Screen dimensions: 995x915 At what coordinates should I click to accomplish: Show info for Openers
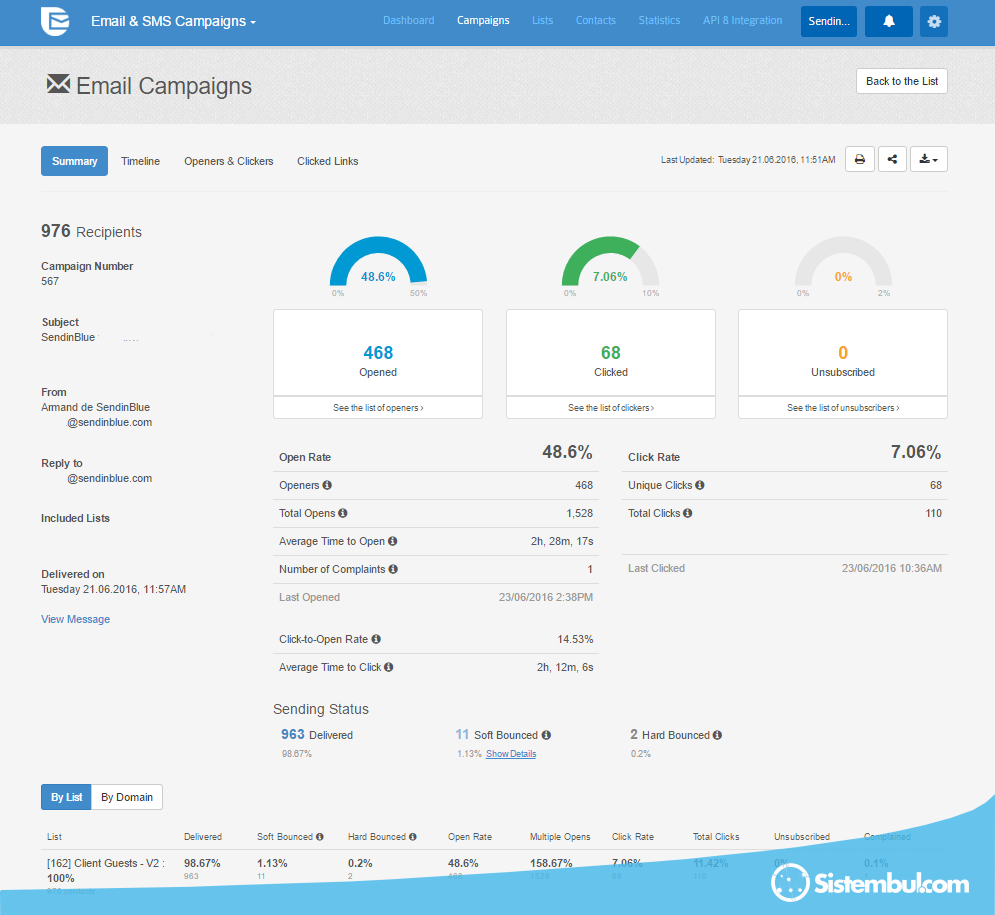pos(327,485)
